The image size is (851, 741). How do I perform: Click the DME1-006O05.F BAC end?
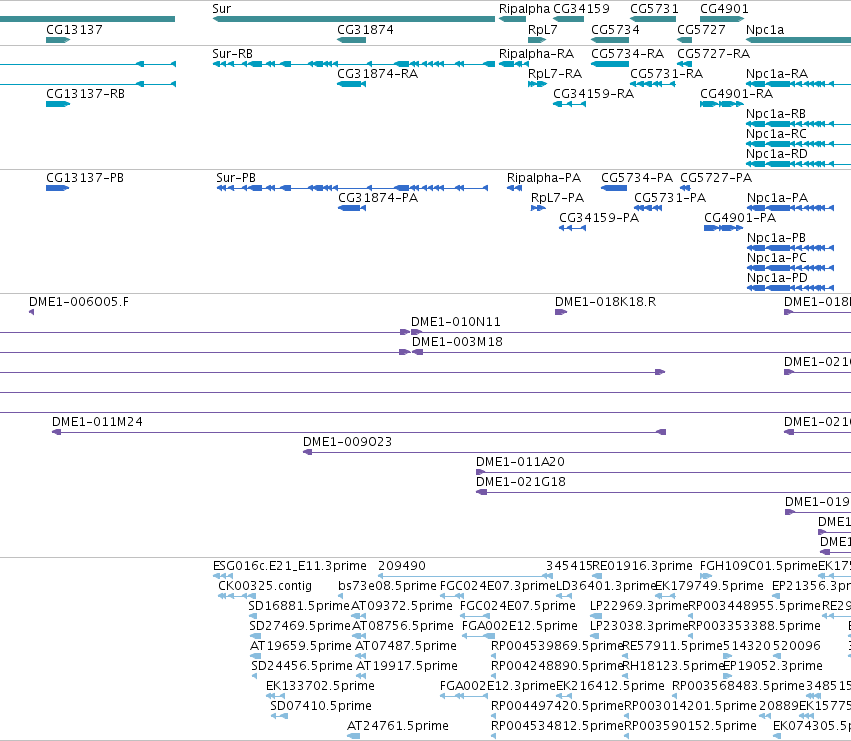click(x=31, y=312)
